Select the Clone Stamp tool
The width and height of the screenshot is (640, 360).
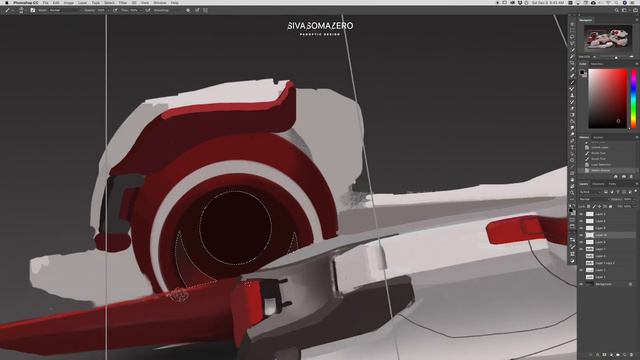coord(572,95)
